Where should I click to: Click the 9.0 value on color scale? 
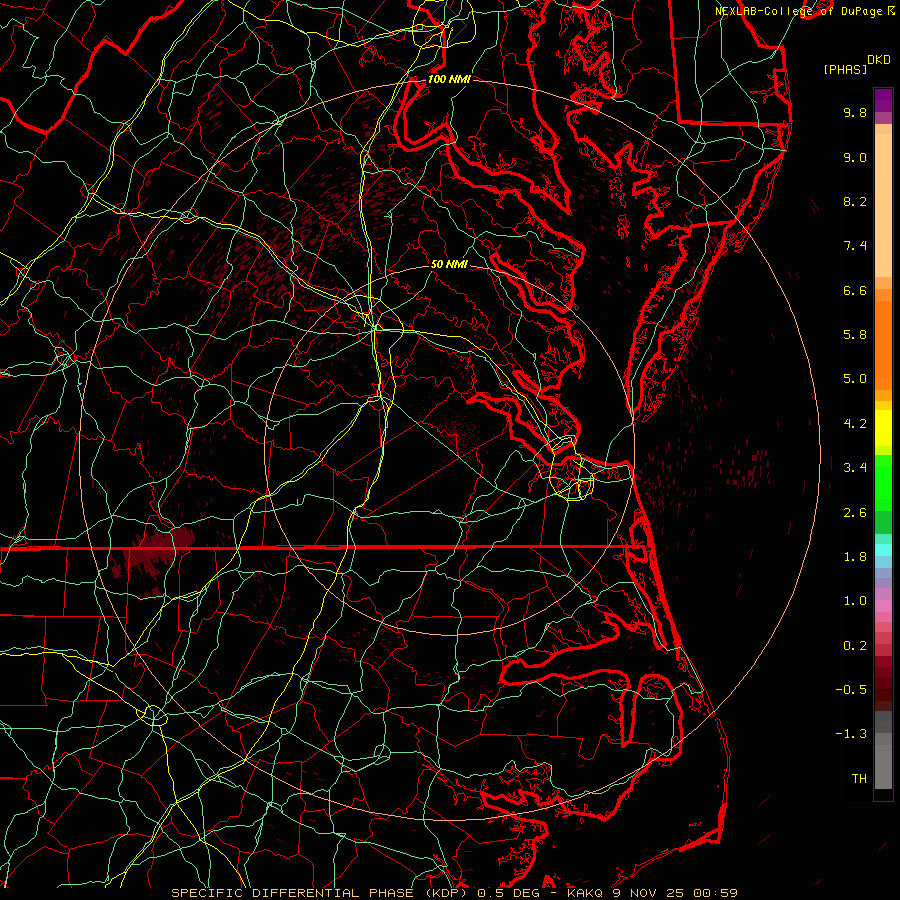pyautogui.click(x=855, y=157)
